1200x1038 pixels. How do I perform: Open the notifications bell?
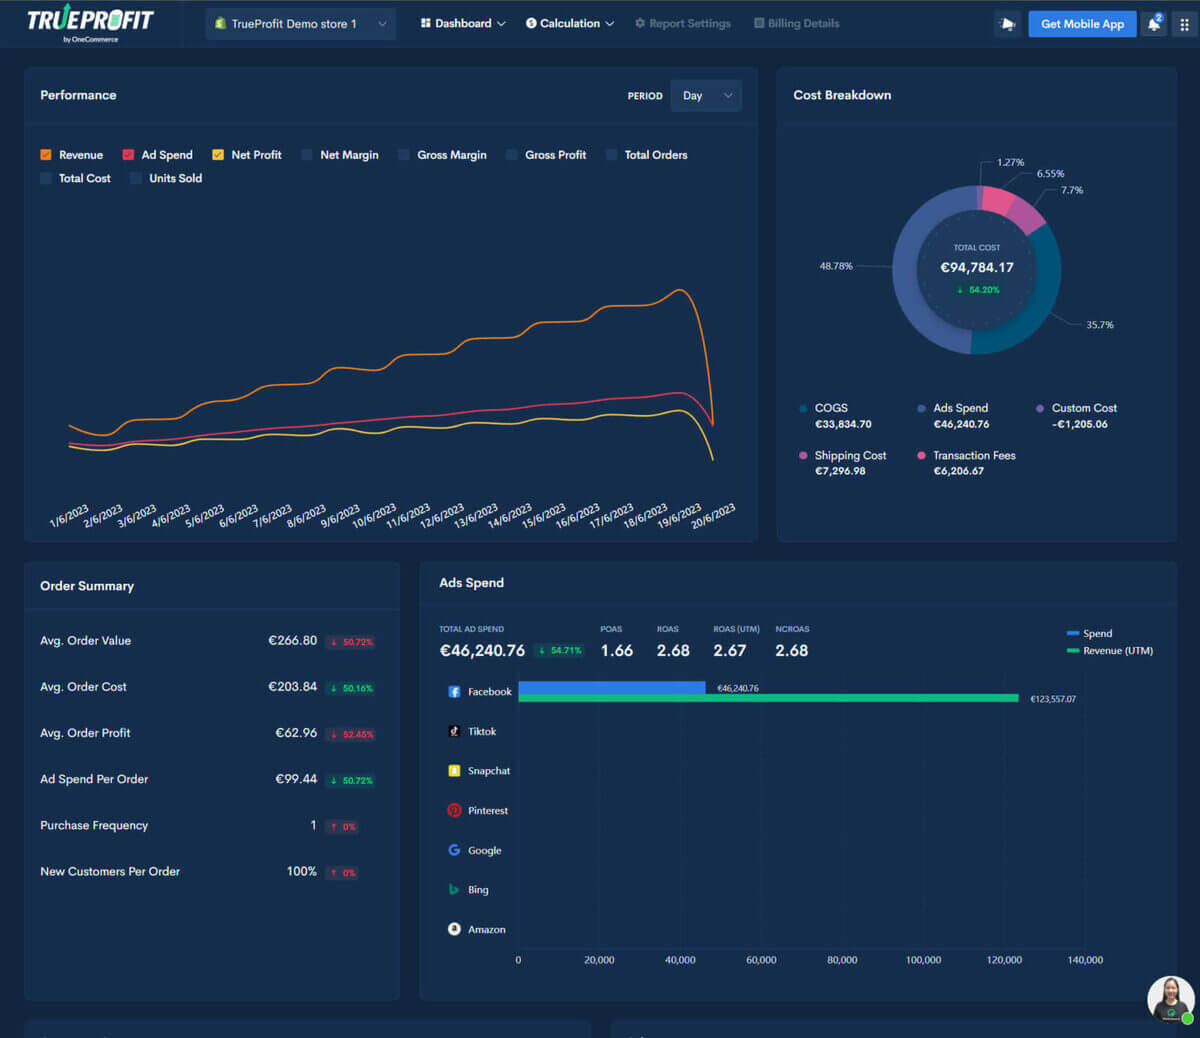tap(1152, 23)
